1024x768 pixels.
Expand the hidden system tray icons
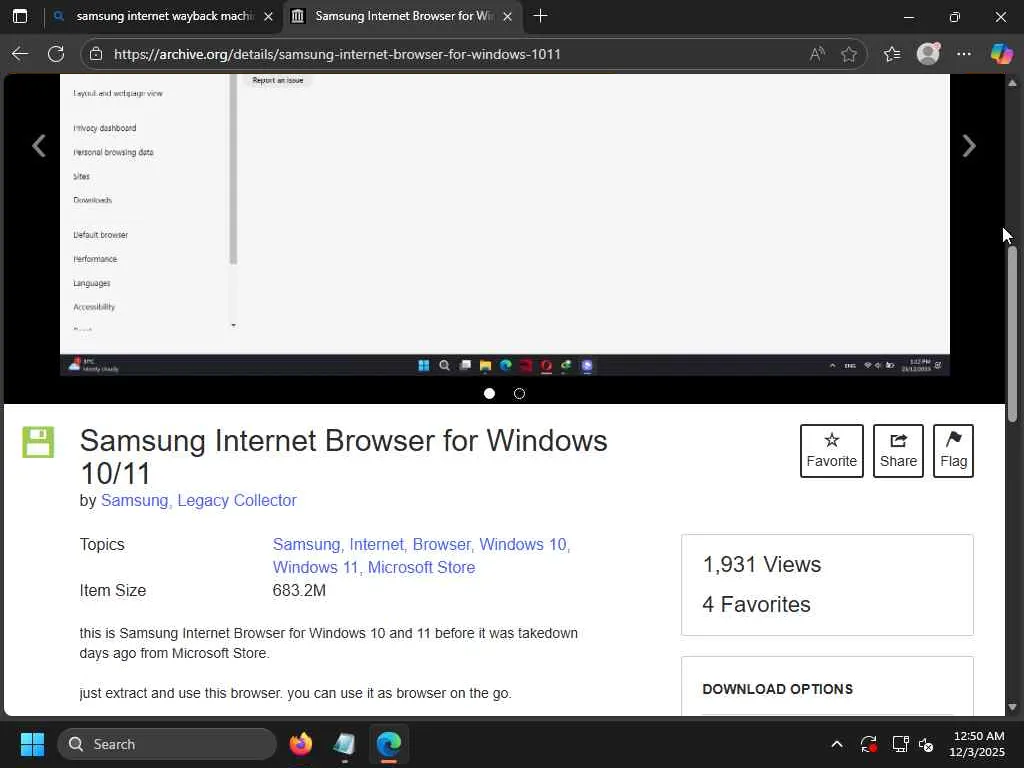pyautogui.click(x=837, y=744)
